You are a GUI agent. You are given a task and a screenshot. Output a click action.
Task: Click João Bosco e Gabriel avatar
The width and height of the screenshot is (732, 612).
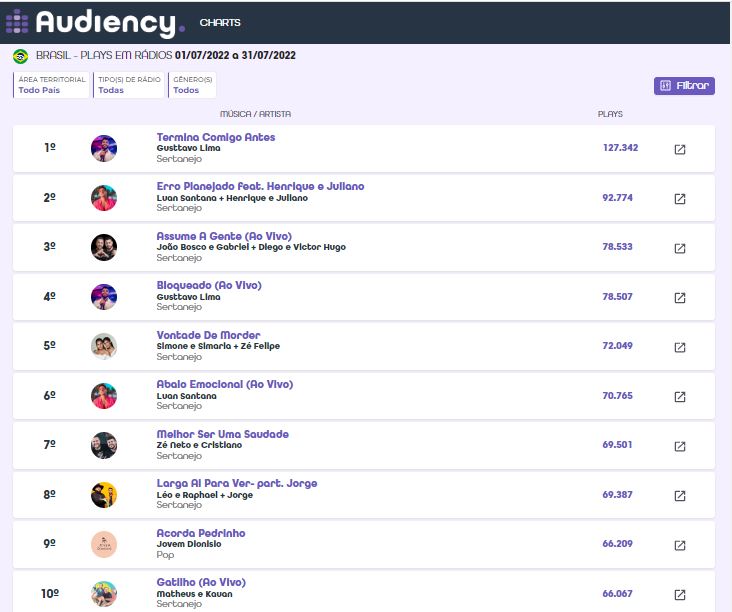tap(104, 247)
